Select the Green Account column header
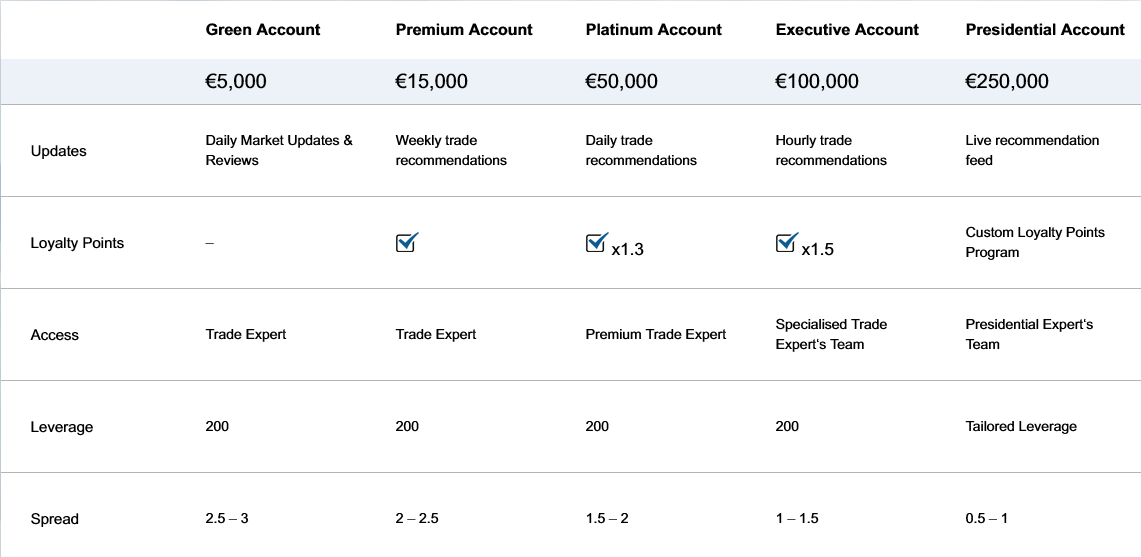 click(x=263, y=30)
